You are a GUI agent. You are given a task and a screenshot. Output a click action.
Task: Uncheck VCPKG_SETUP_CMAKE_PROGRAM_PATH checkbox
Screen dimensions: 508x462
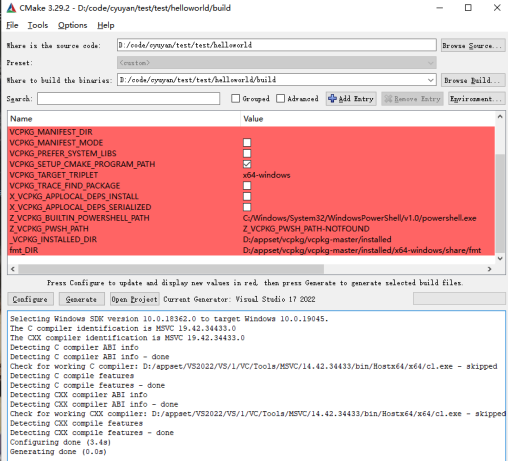(247, 164)
